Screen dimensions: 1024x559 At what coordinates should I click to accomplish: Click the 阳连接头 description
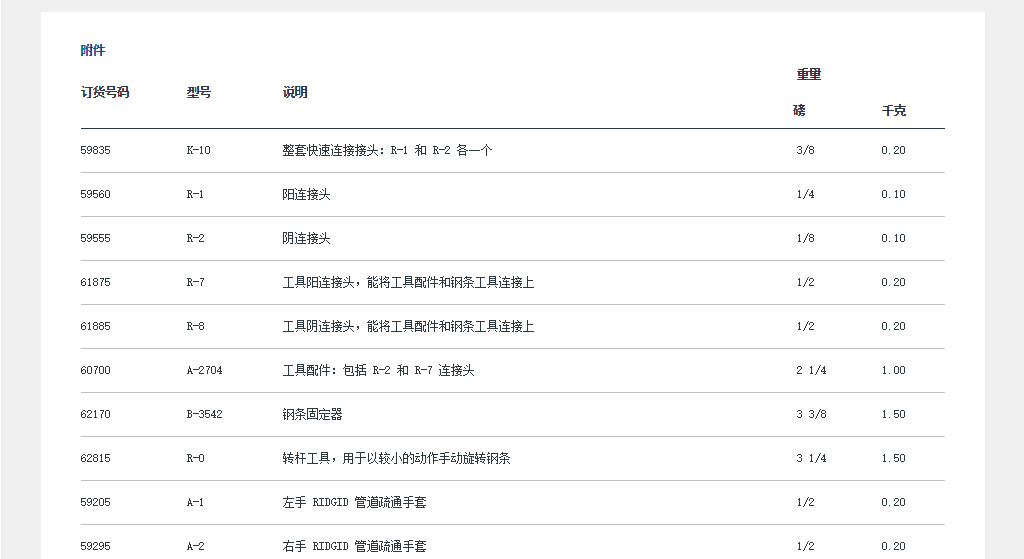pos(306,194)
